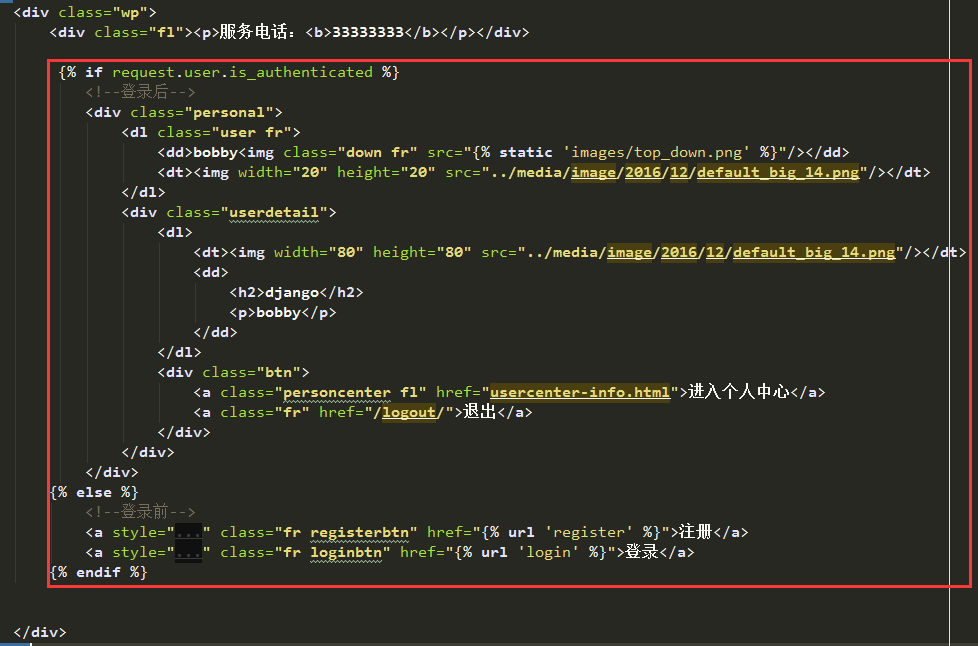Image resolution: width=978 pixels, height=646 pixels.
Task: Click the {% endif %} template tag
Action: point(99,572)
